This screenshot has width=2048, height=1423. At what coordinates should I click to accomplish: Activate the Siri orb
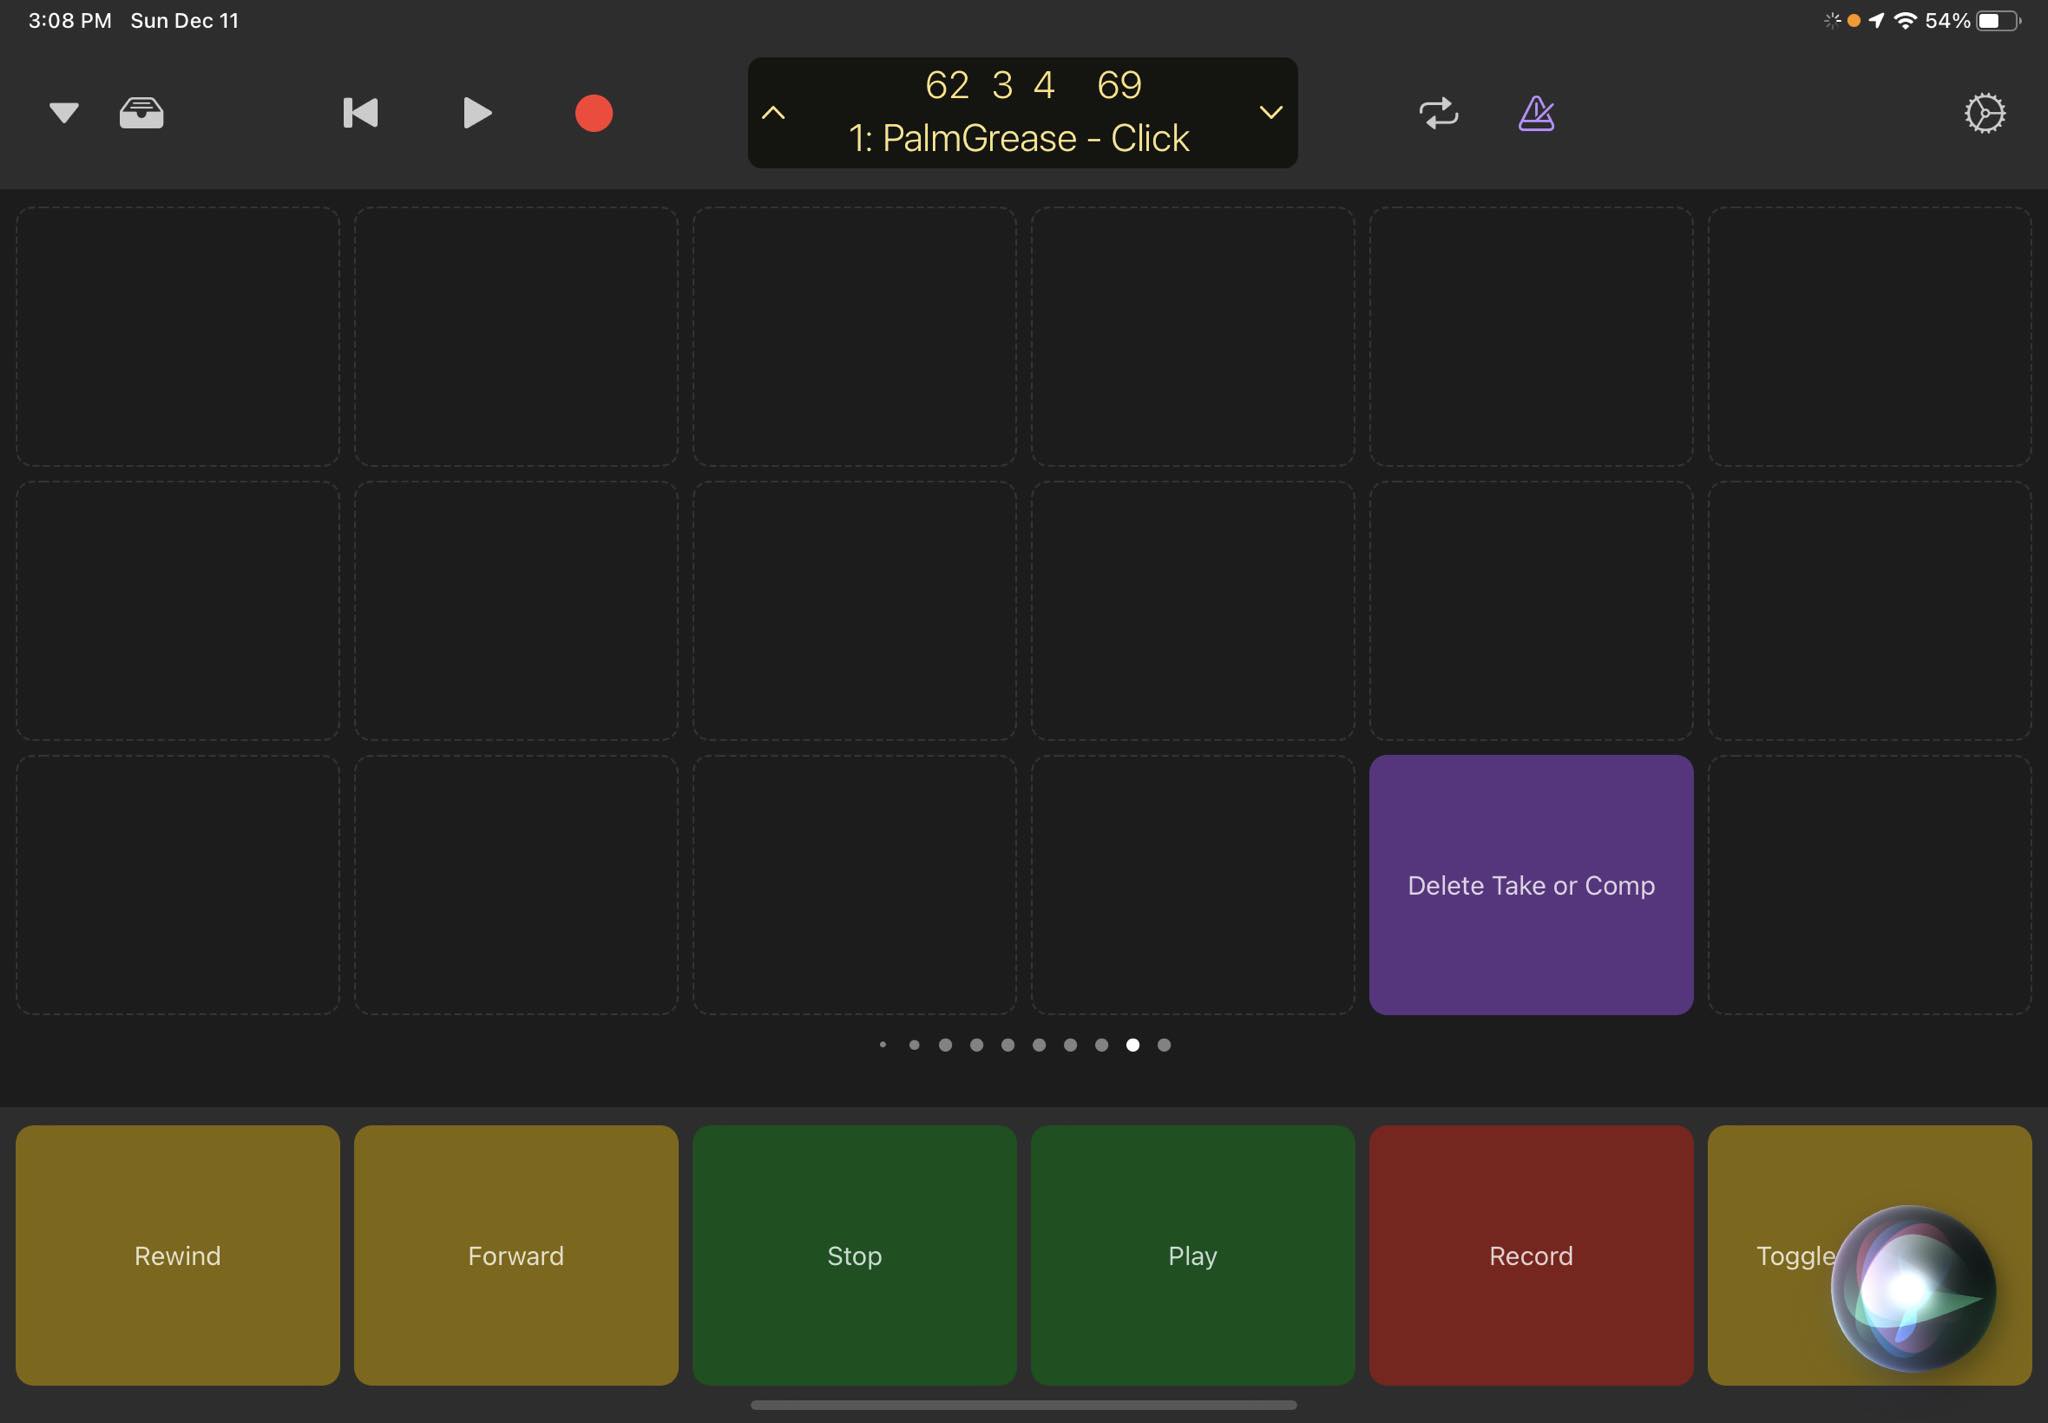[x=1913, y=1289]
